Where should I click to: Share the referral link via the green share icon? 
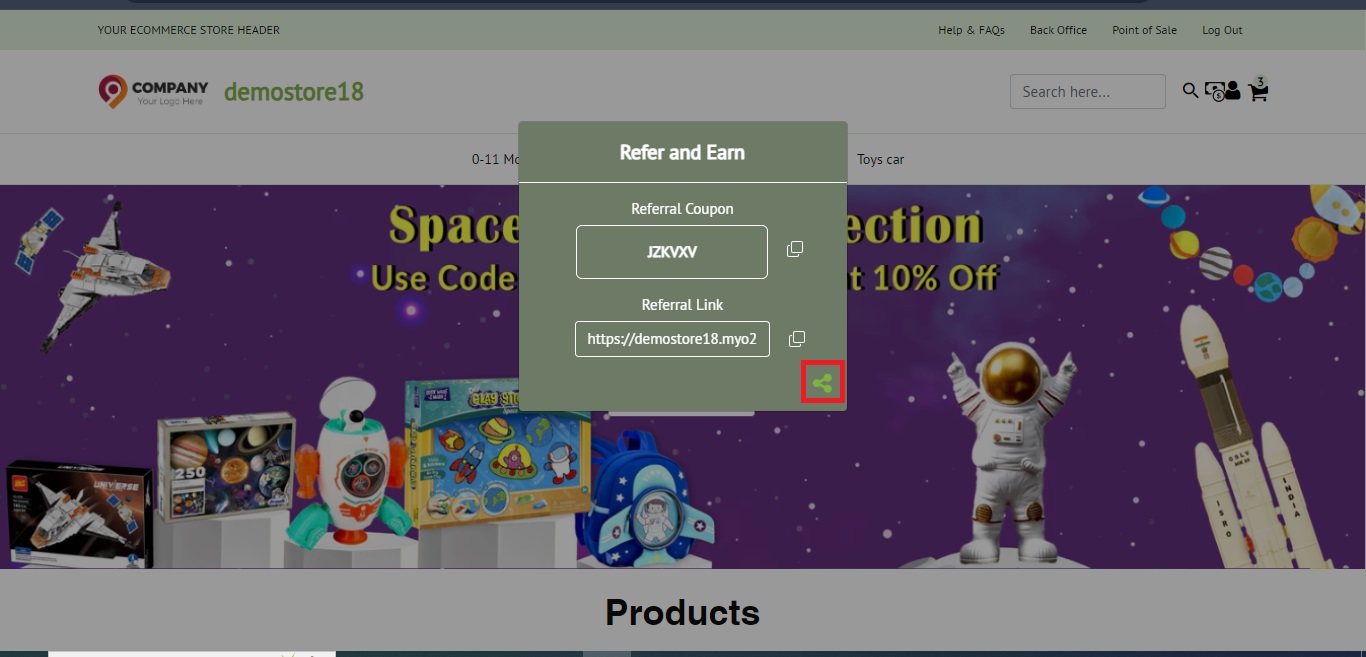click(823, 382)
